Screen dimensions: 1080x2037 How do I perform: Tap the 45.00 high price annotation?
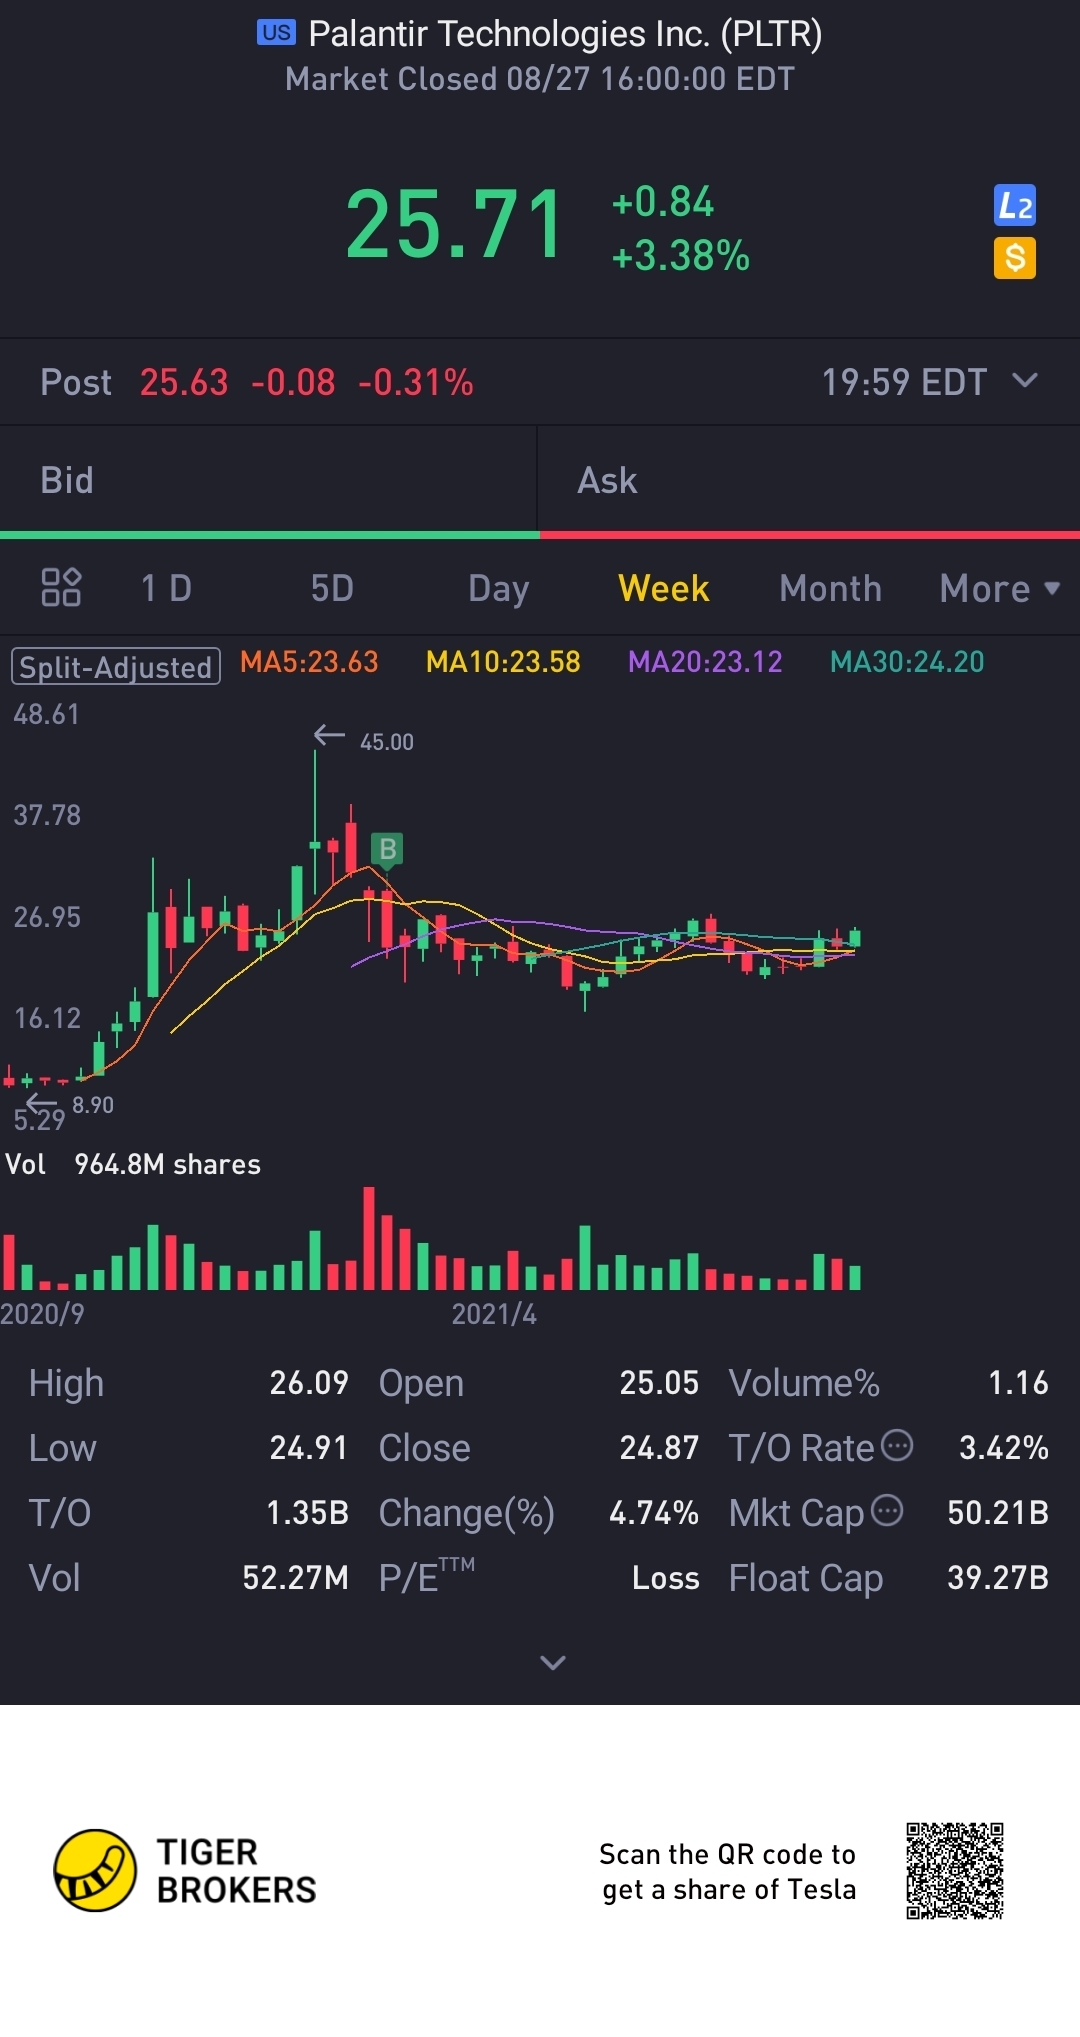click(x=387, y=742)
